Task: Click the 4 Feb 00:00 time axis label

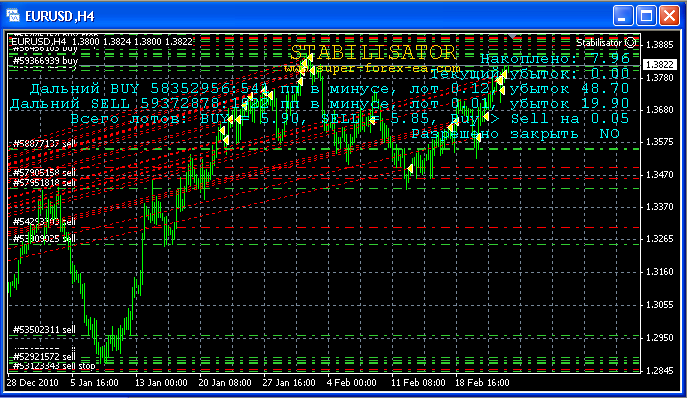Action: coord(351,383)
